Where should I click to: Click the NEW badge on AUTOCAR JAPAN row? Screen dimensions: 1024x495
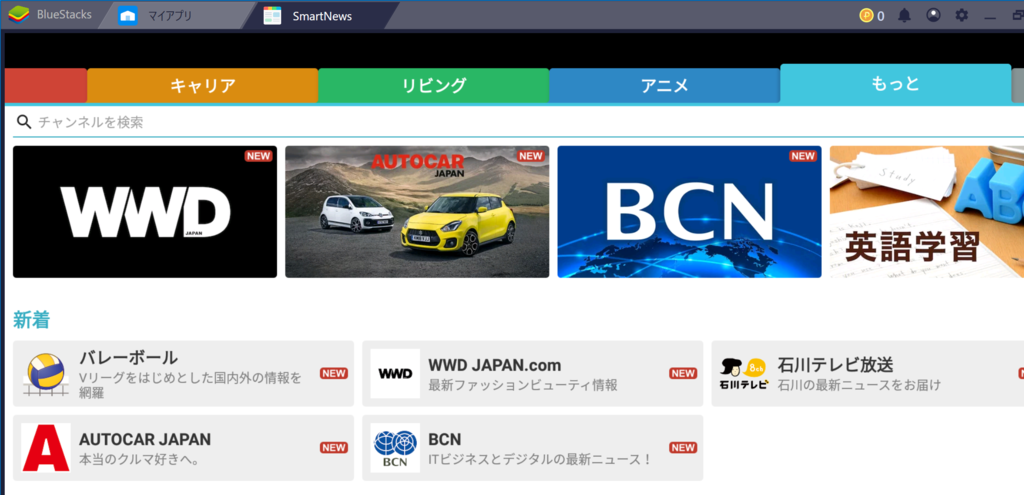[x=334, y=448]
